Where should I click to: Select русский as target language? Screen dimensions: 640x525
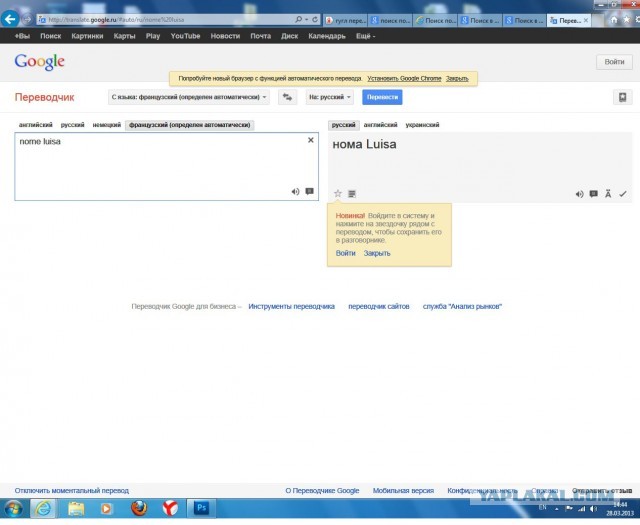344,125
